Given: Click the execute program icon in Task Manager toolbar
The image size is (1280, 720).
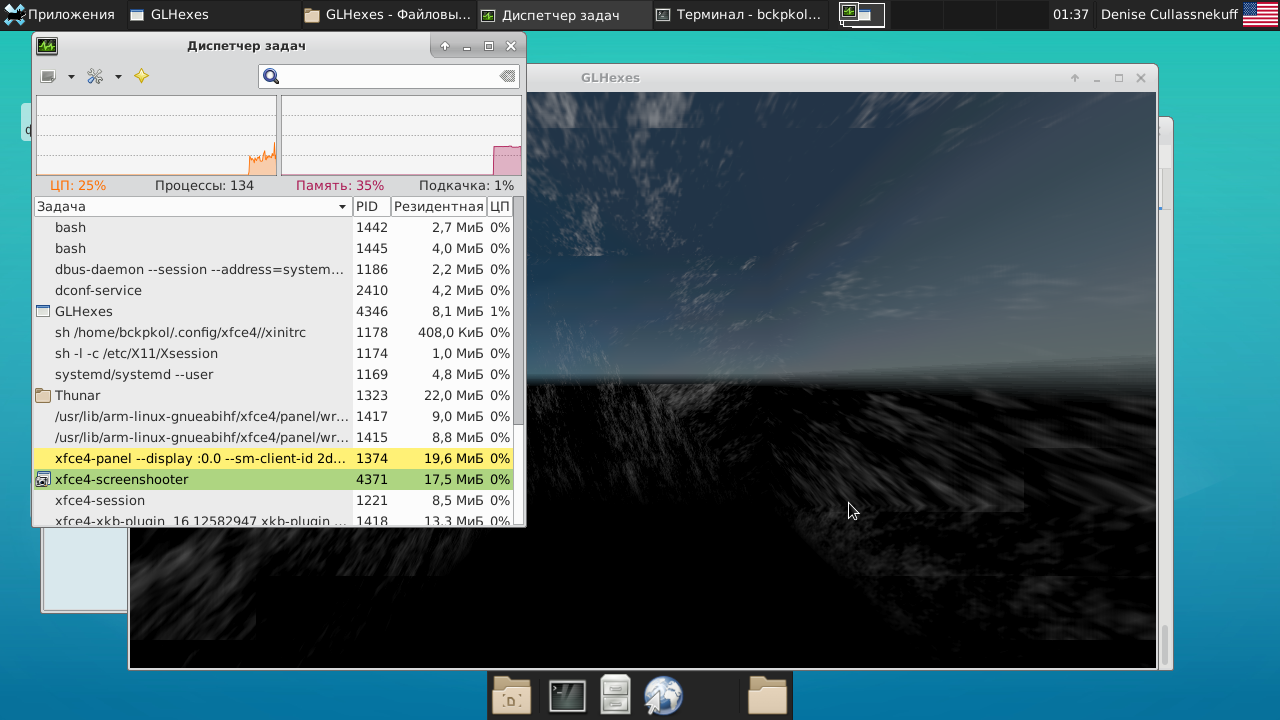Looking at the screenshot, I should click(48, 77).
